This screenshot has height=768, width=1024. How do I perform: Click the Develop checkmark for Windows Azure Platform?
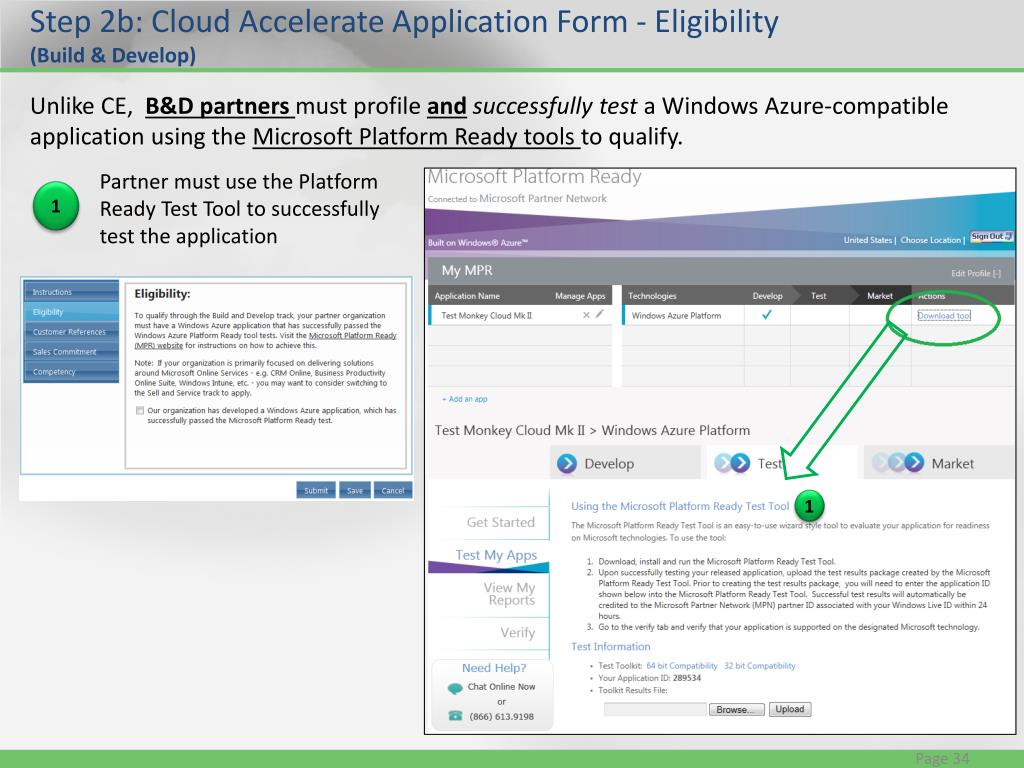(767, 315)
